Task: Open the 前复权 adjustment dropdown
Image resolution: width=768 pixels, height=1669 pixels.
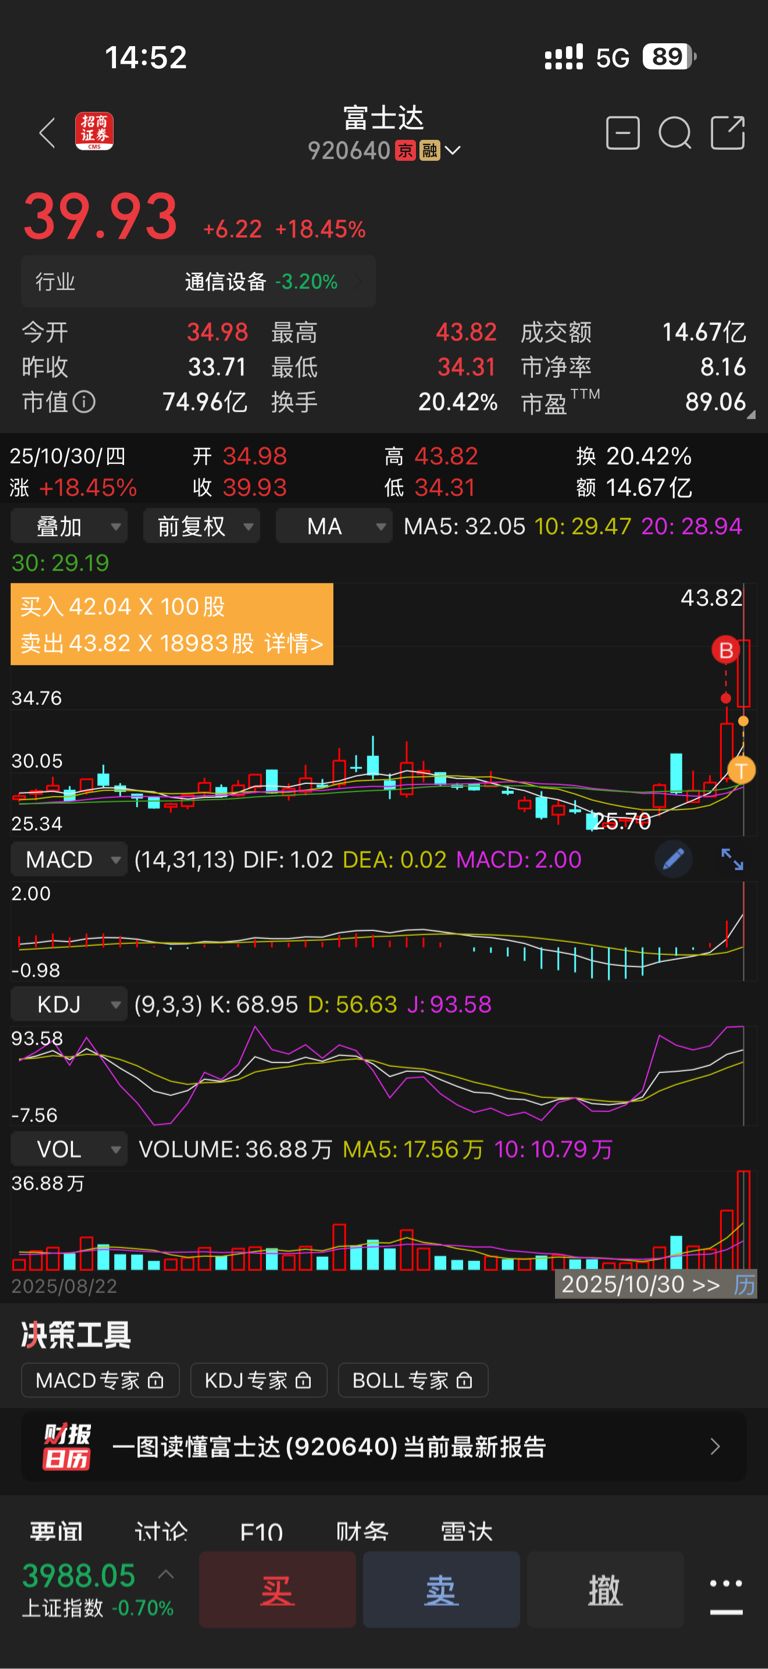Action: click(202, 526)
